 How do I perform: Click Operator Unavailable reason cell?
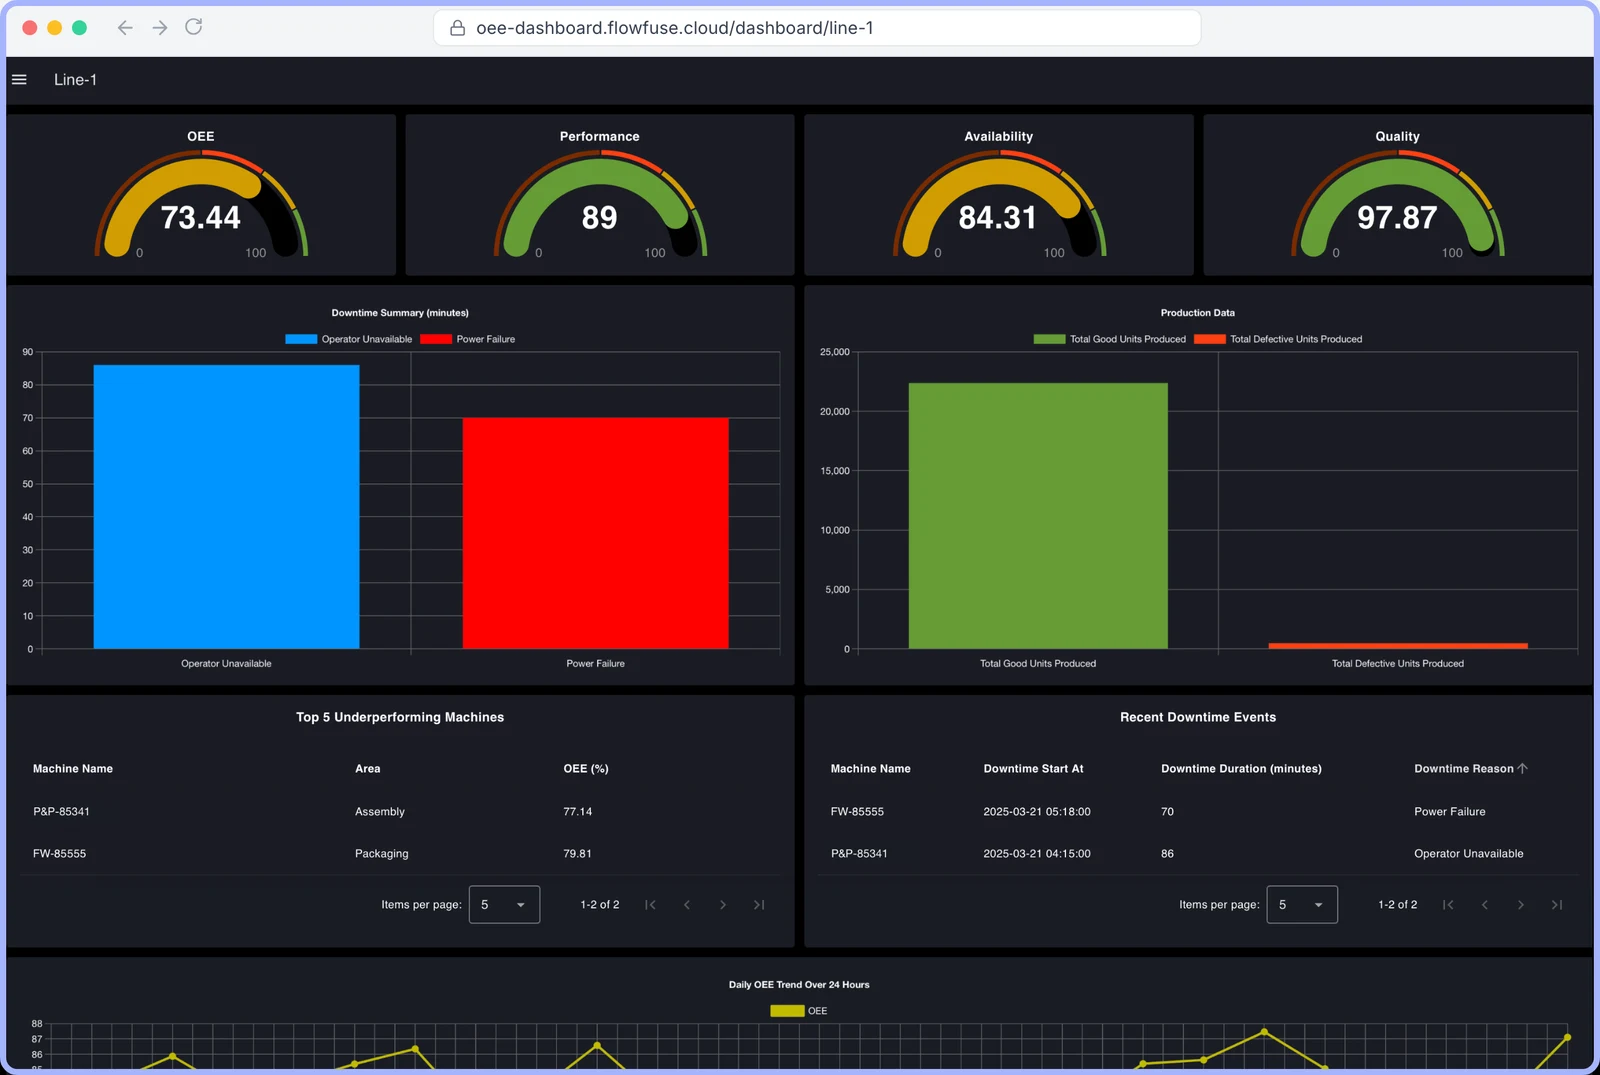pos(1469,854)
